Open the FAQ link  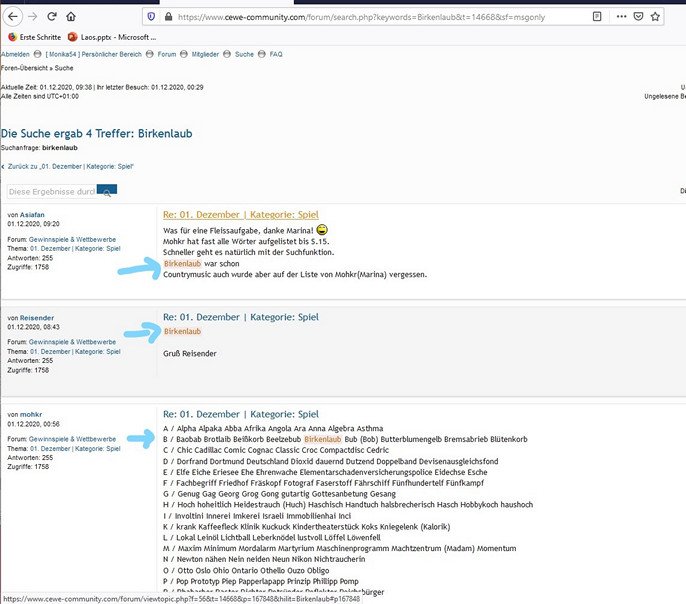click(x=276, y=54)
